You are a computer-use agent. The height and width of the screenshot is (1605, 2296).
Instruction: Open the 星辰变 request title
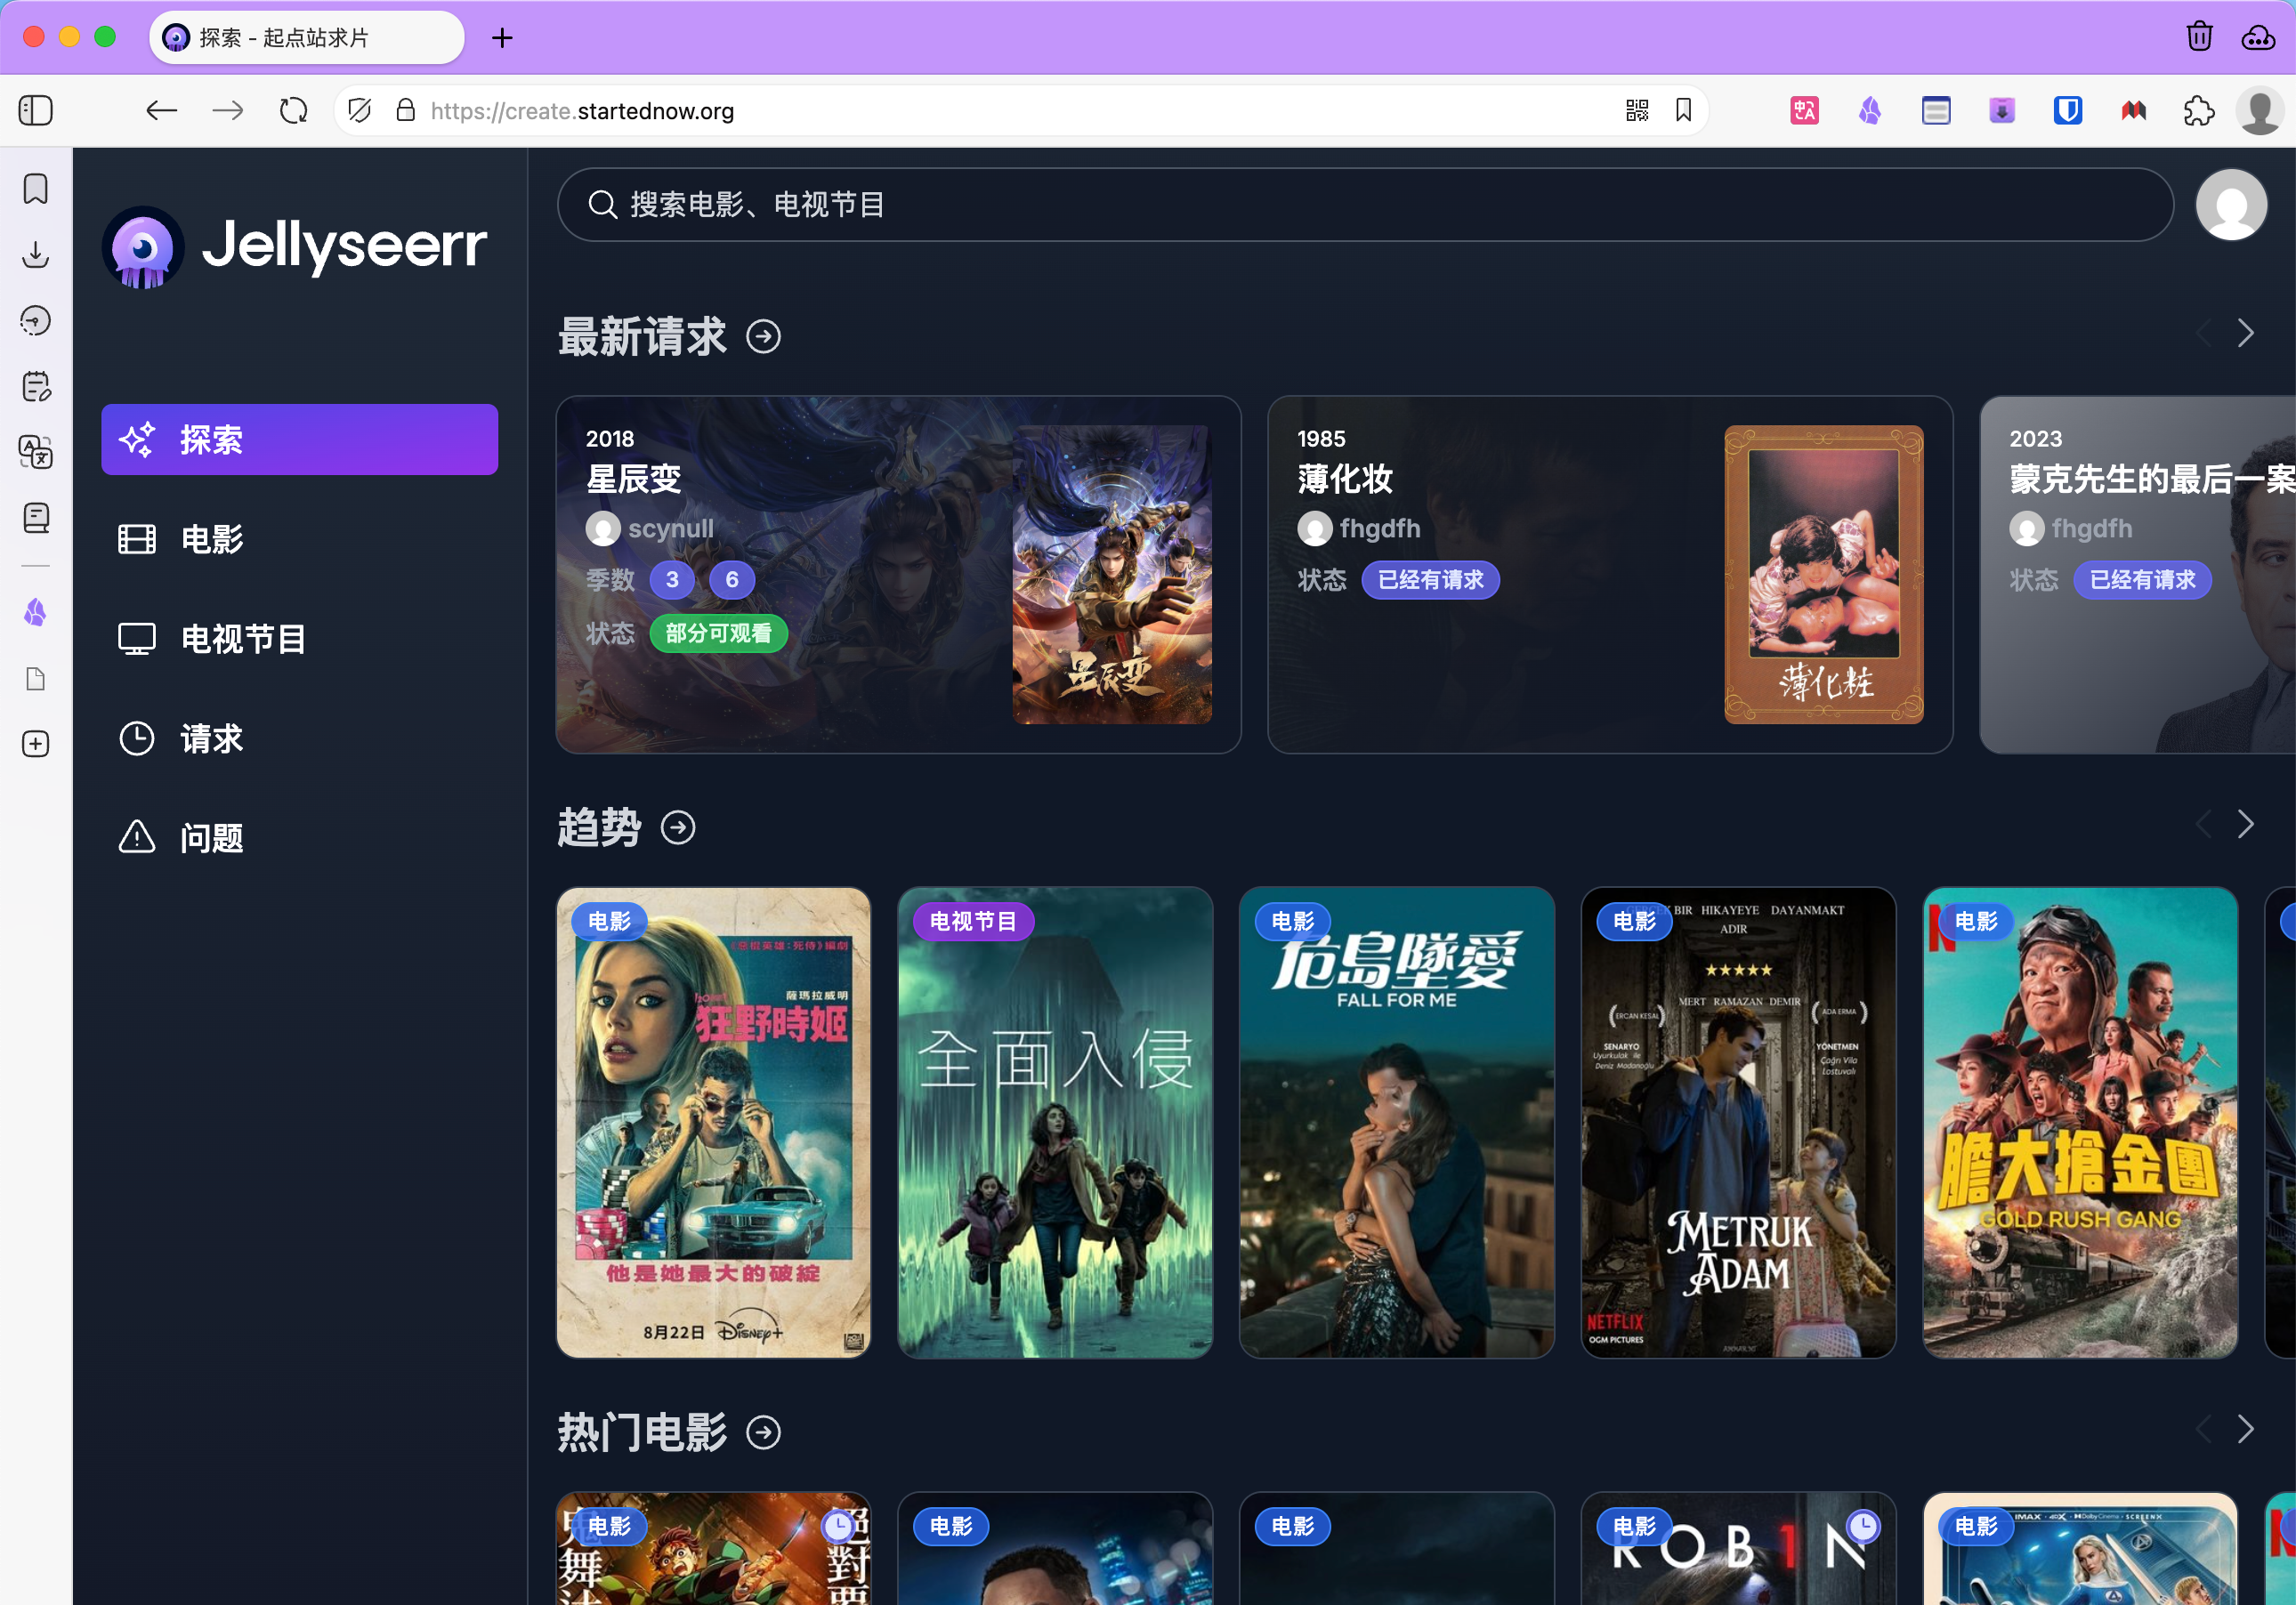tap(633, 479)
